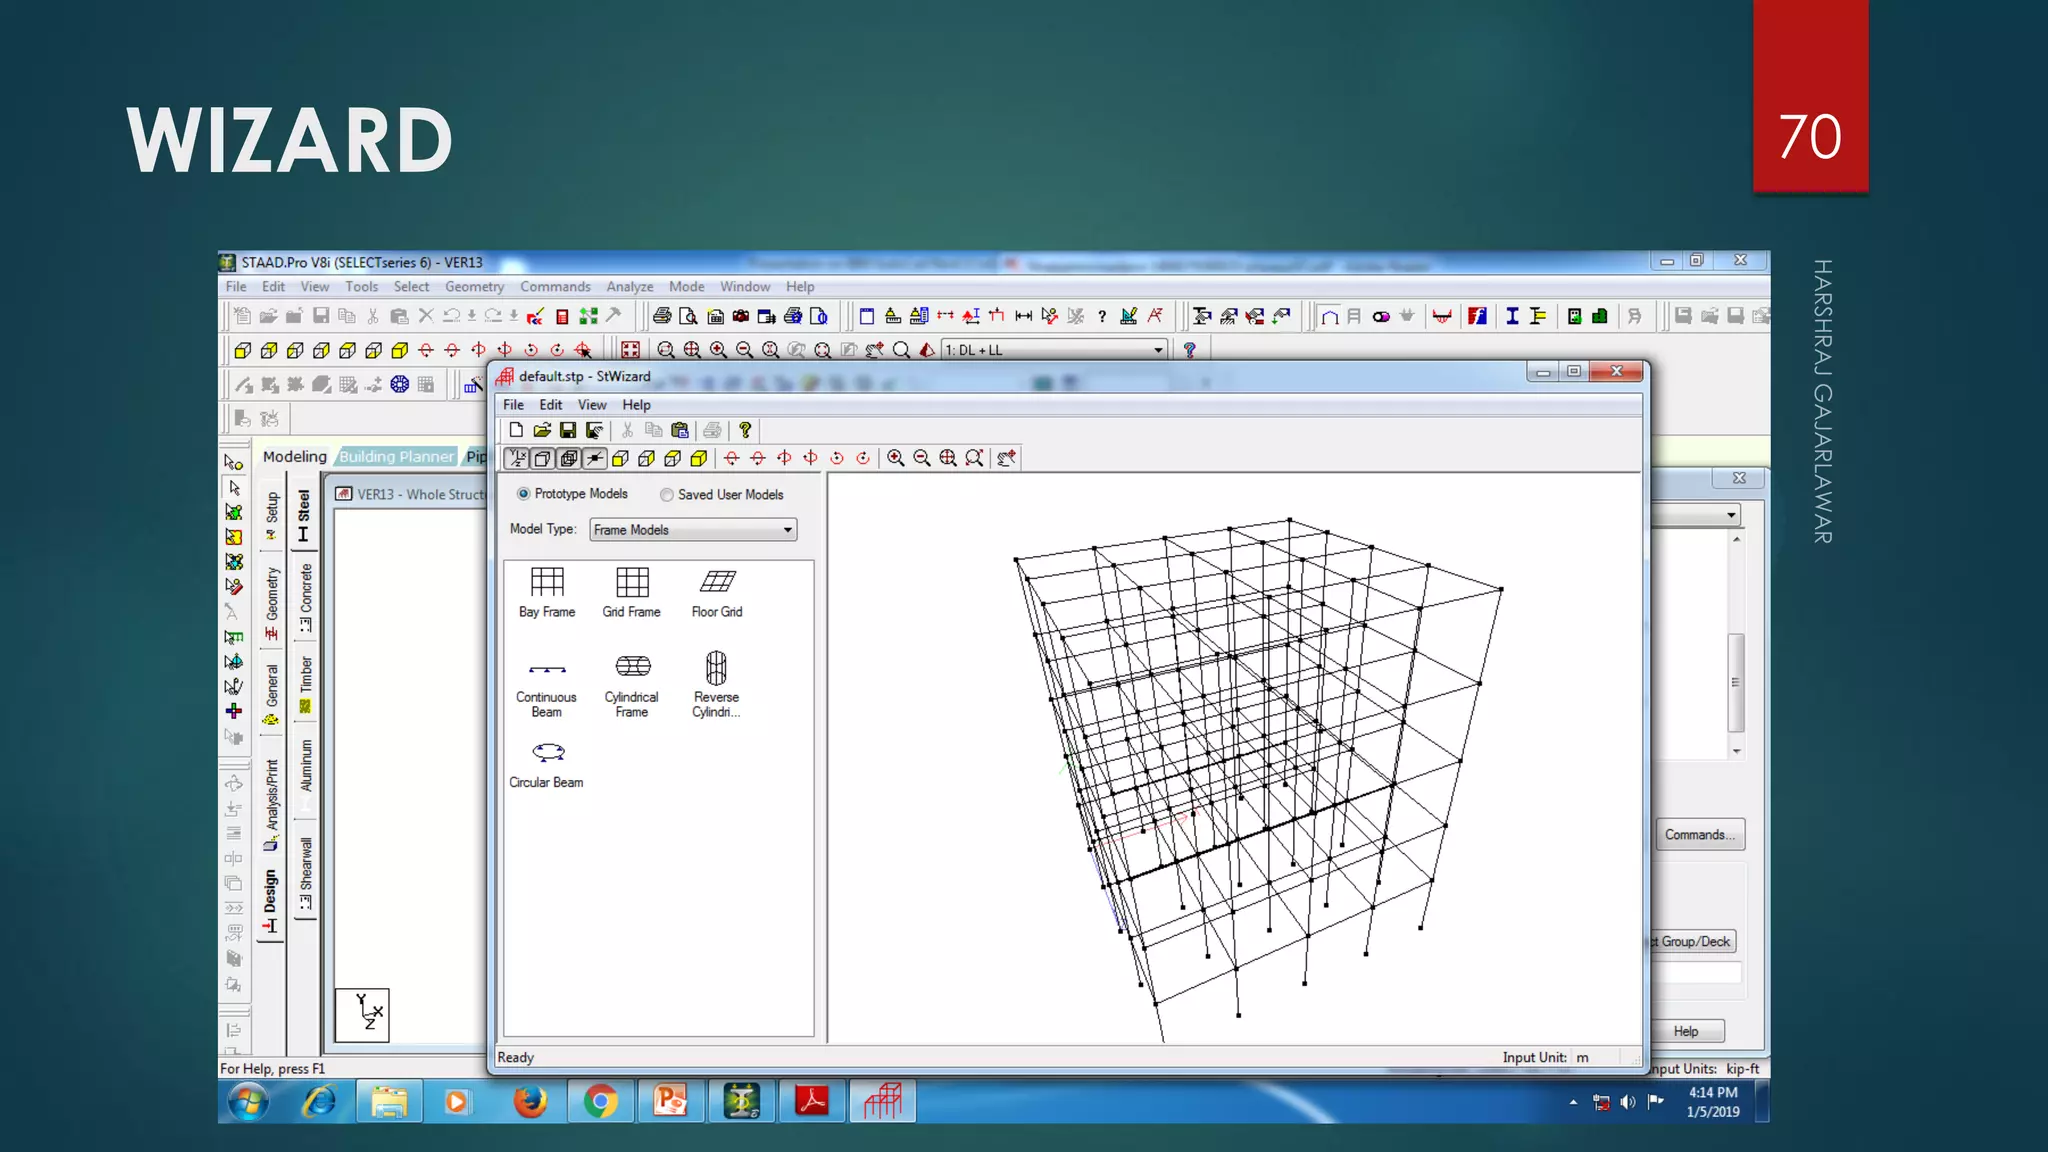Click the Save icon in StWizard toolbar
Screen dimensions: 2048x1152
pos(568,431)
